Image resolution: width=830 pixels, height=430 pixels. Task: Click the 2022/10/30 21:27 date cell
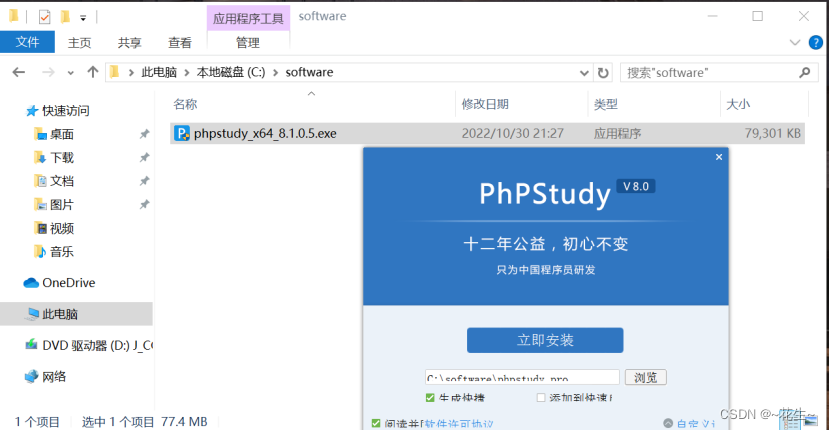(513, 133)
